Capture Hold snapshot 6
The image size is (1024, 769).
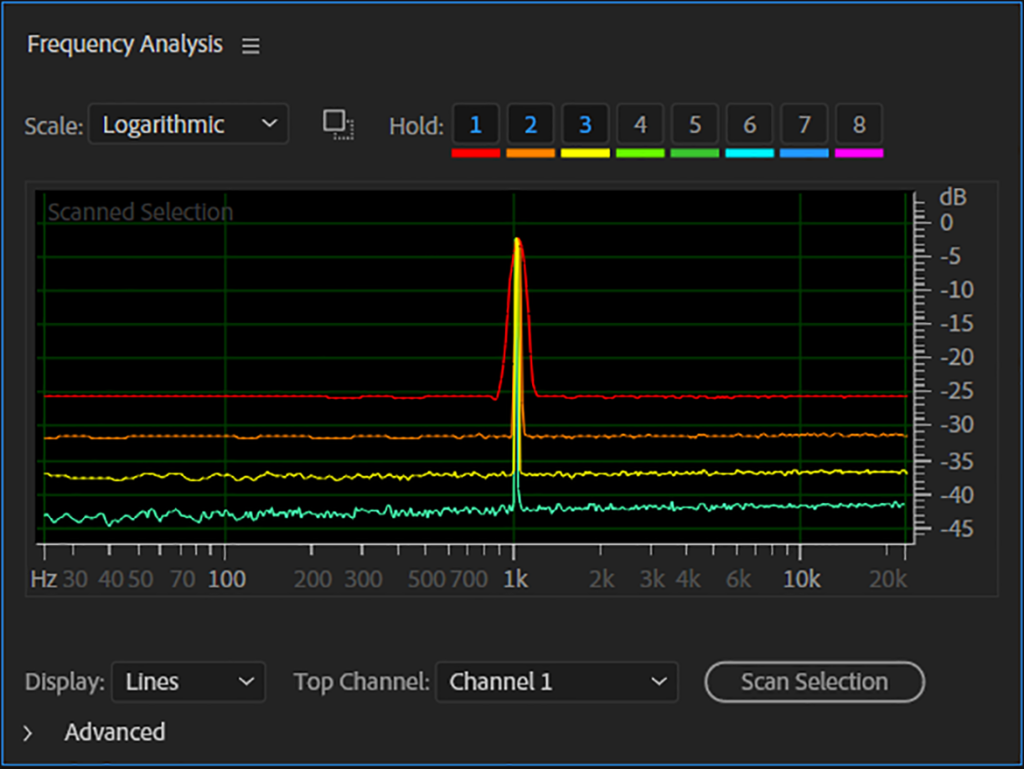coord(749,123)
